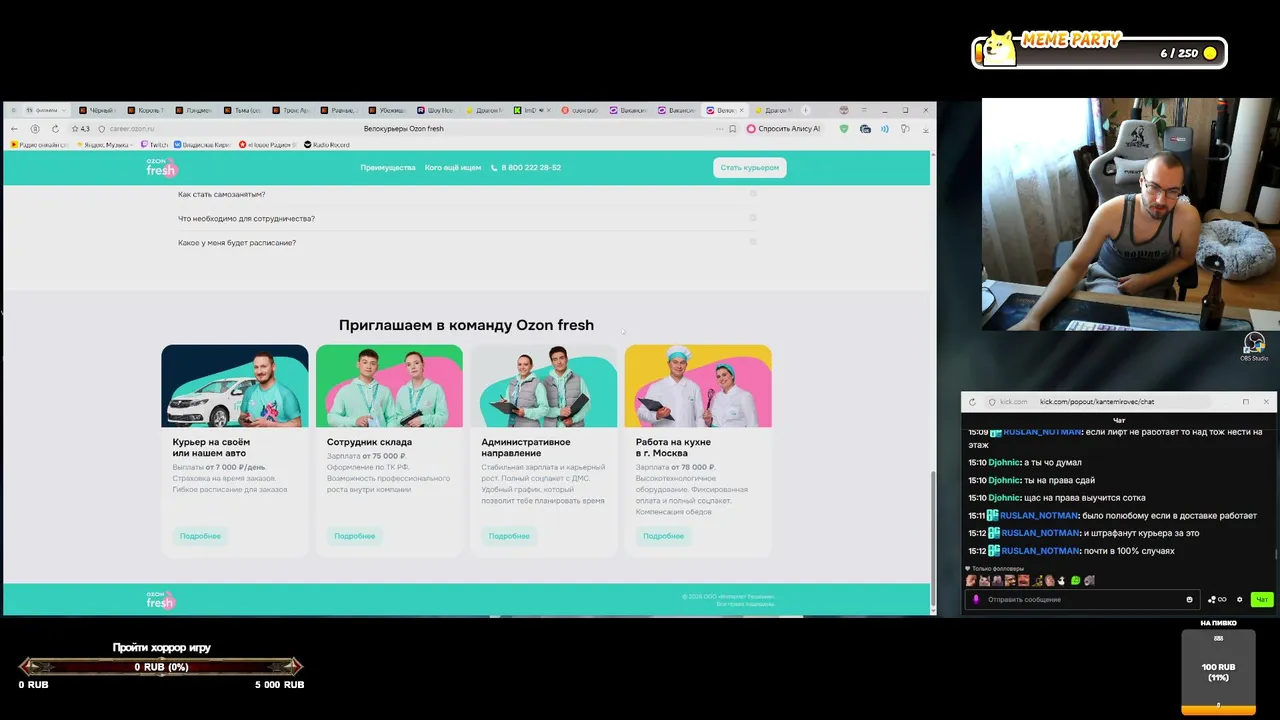Pick the first emote in the chat emote row
Viewport: 1280px width, 720px height.
click(x=971, y=581)
